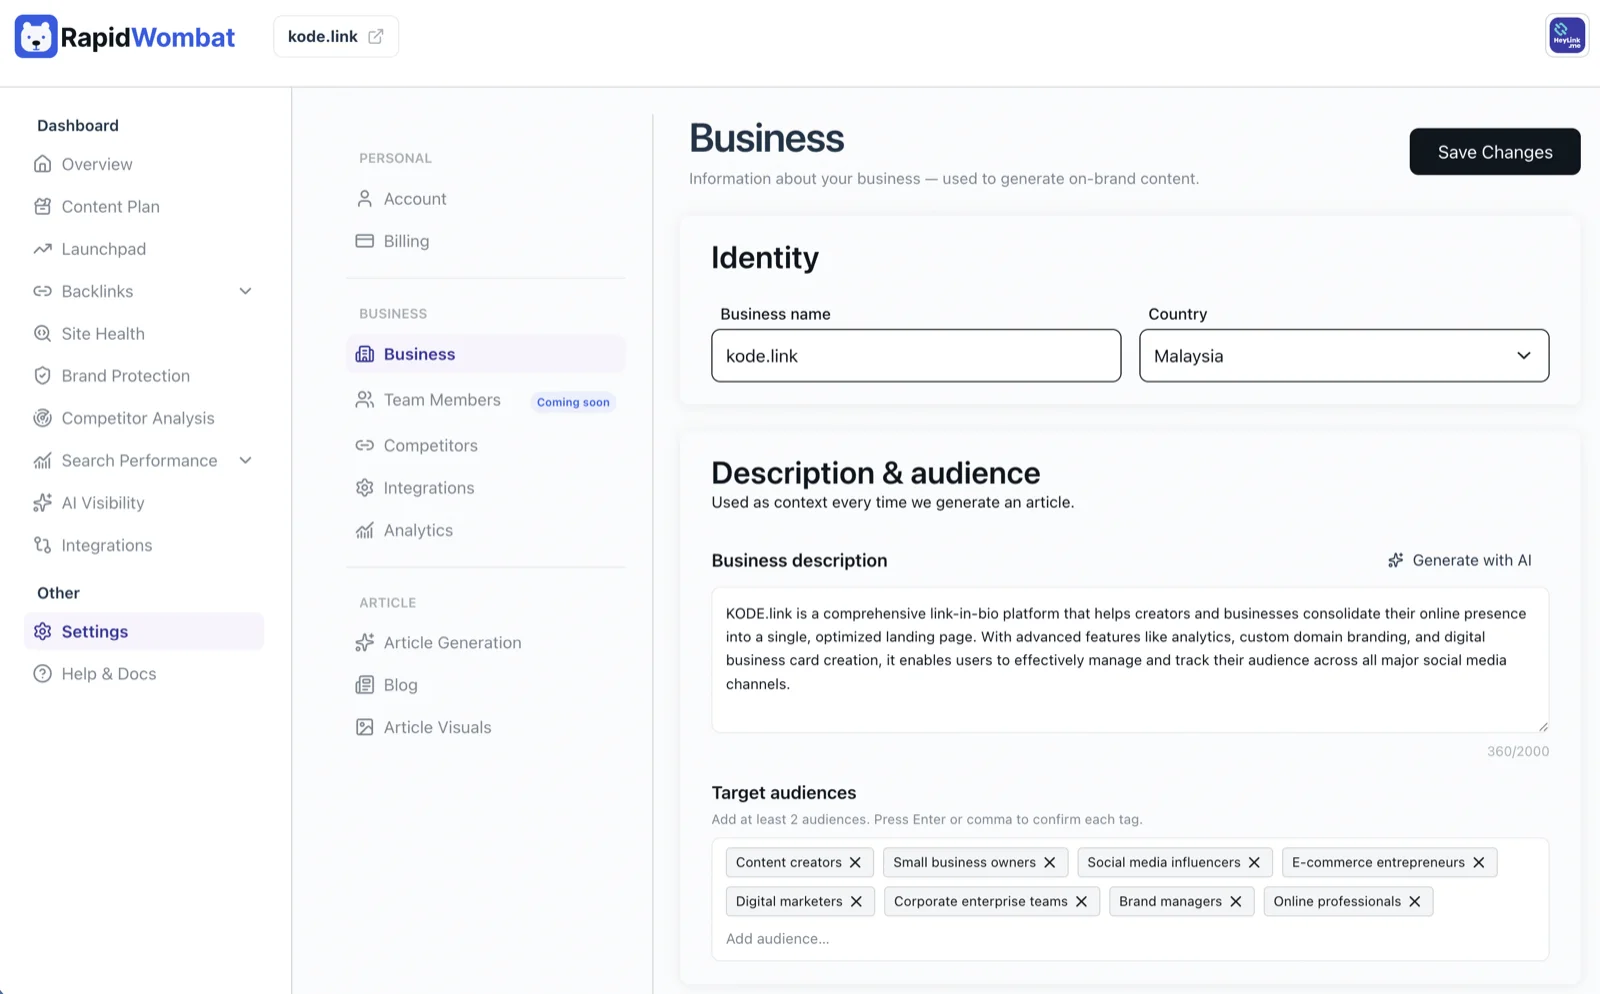
Task: Click the RapidWombat logo icon
Action: tap(36, 37)
